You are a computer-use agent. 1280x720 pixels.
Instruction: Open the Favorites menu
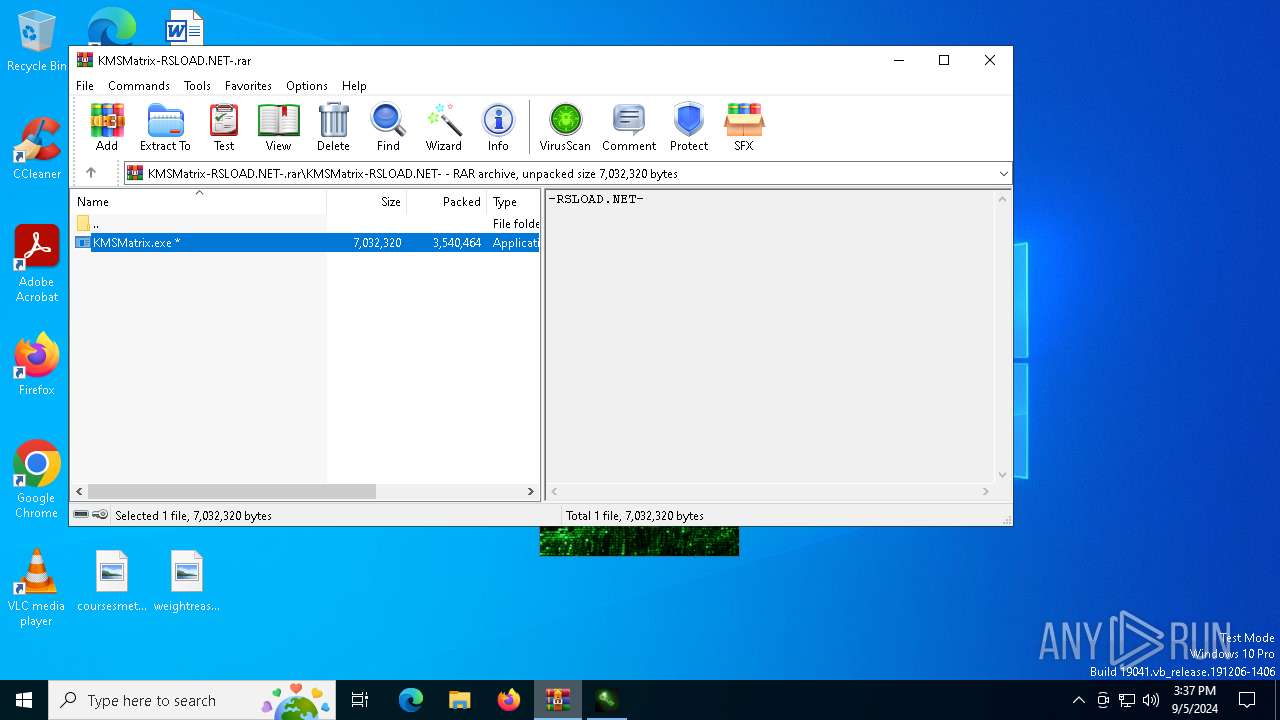click(x=248, y=86)
